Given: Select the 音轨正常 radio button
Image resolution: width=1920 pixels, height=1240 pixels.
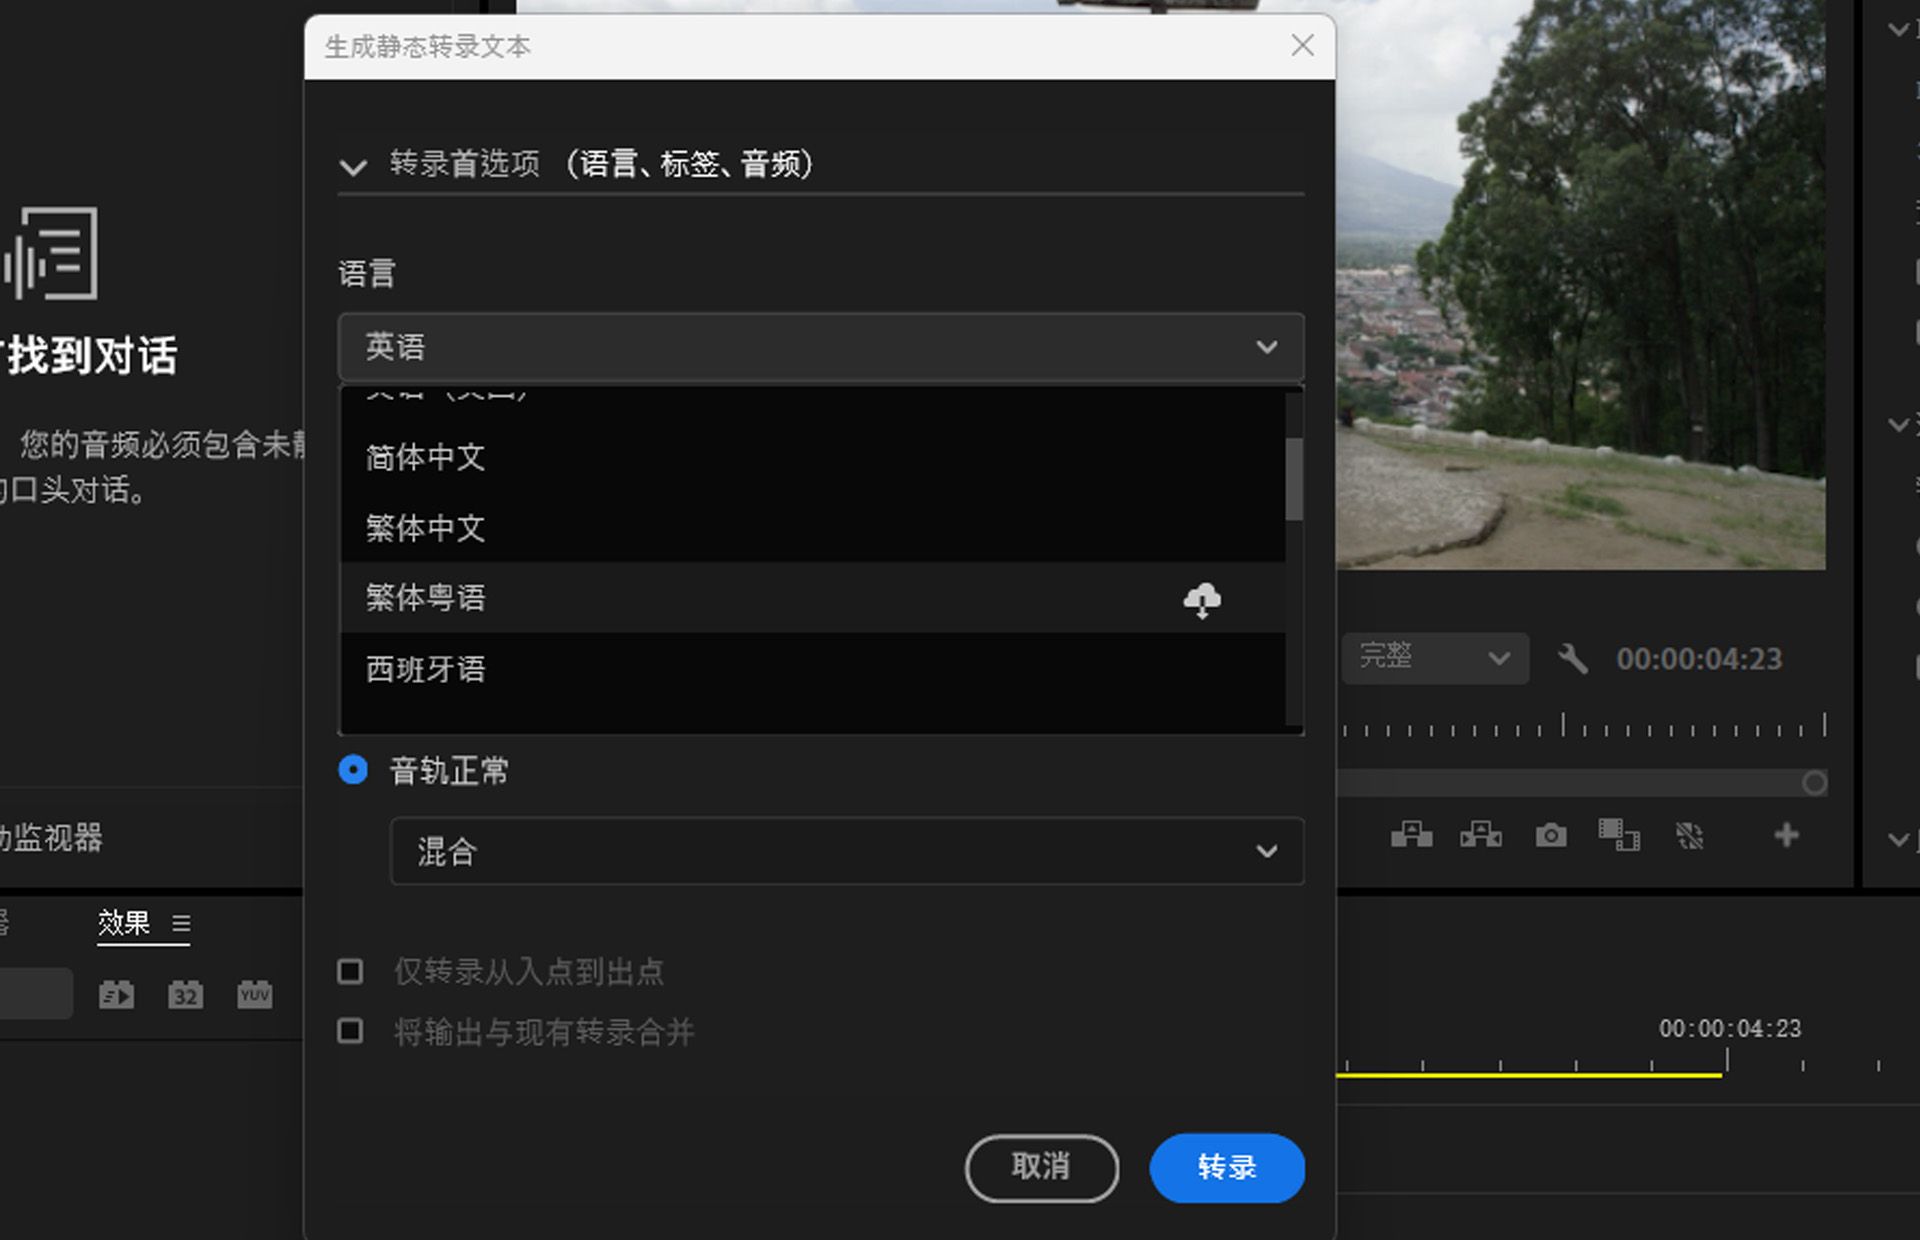Looking at the screenshot, I should pyautogui.click(x=352, y=770).
